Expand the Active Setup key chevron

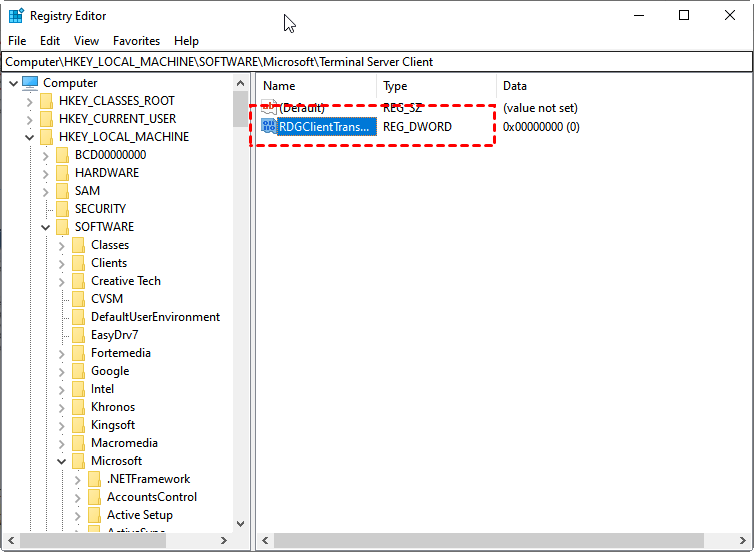[x=77, y=515]
